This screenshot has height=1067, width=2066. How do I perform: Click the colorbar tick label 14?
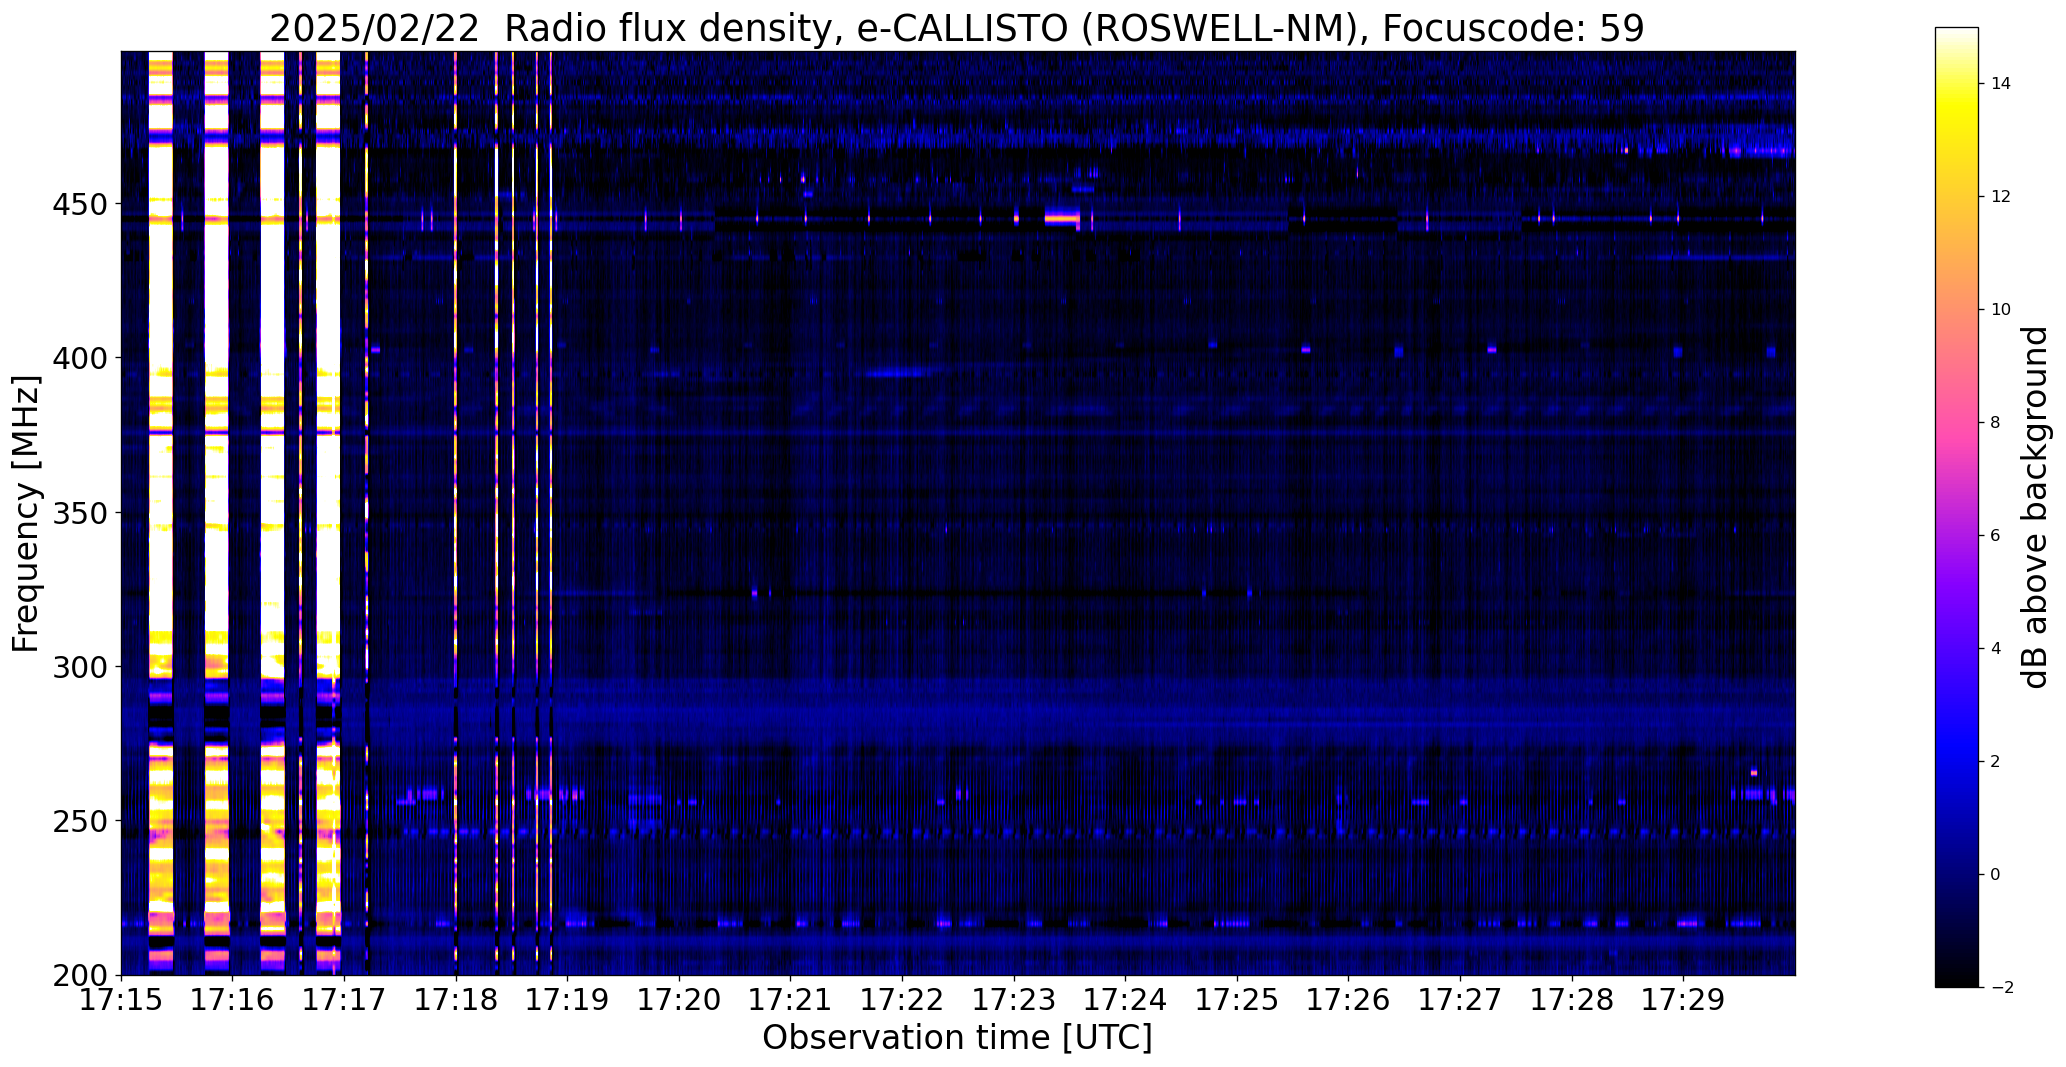pos(2000,84)
